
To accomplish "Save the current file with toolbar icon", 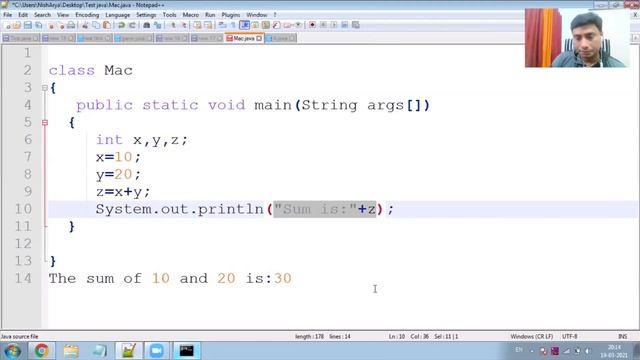I will [x=28, y=25].
